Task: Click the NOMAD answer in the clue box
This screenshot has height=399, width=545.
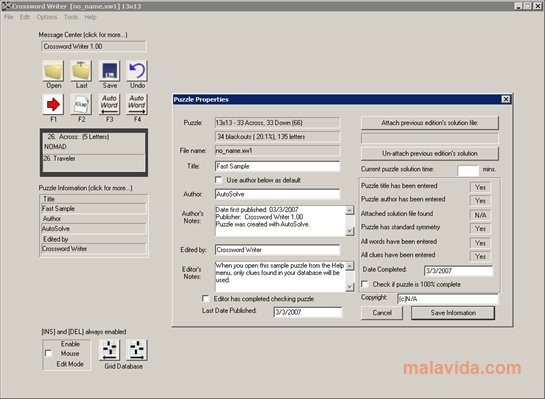Action: pos(55,147)
